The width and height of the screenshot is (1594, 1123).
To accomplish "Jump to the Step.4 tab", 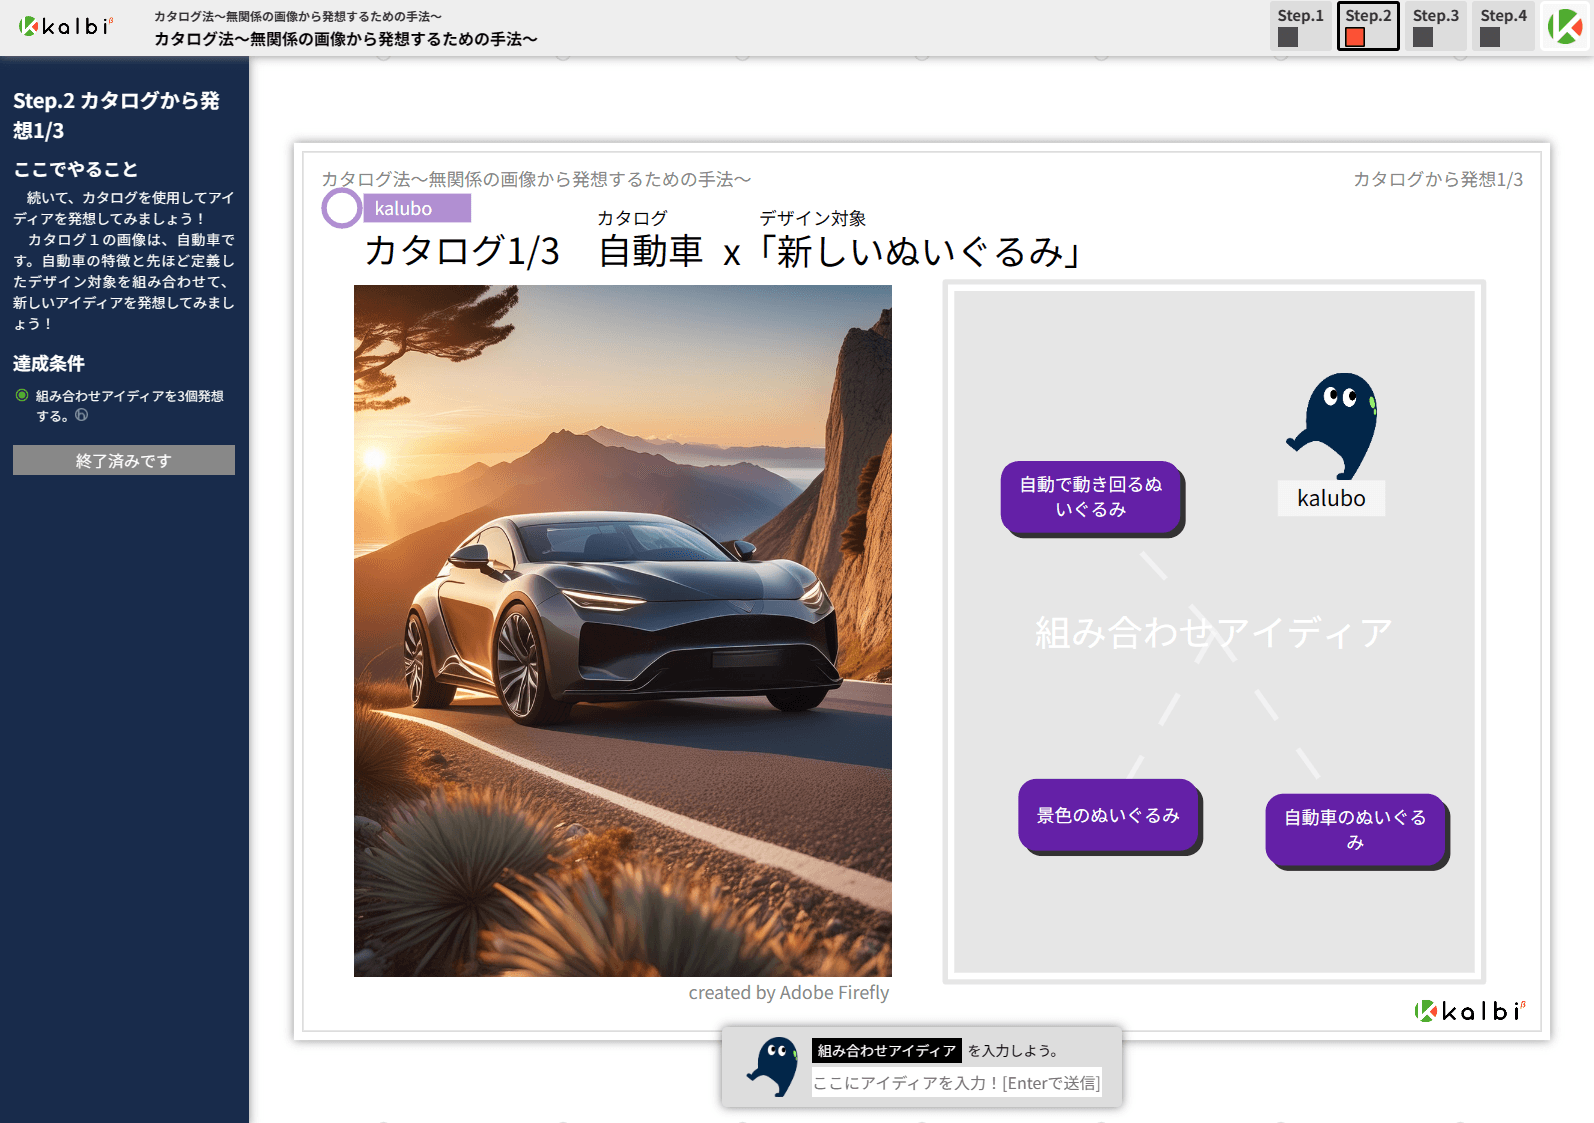I will coord(1503,26).
